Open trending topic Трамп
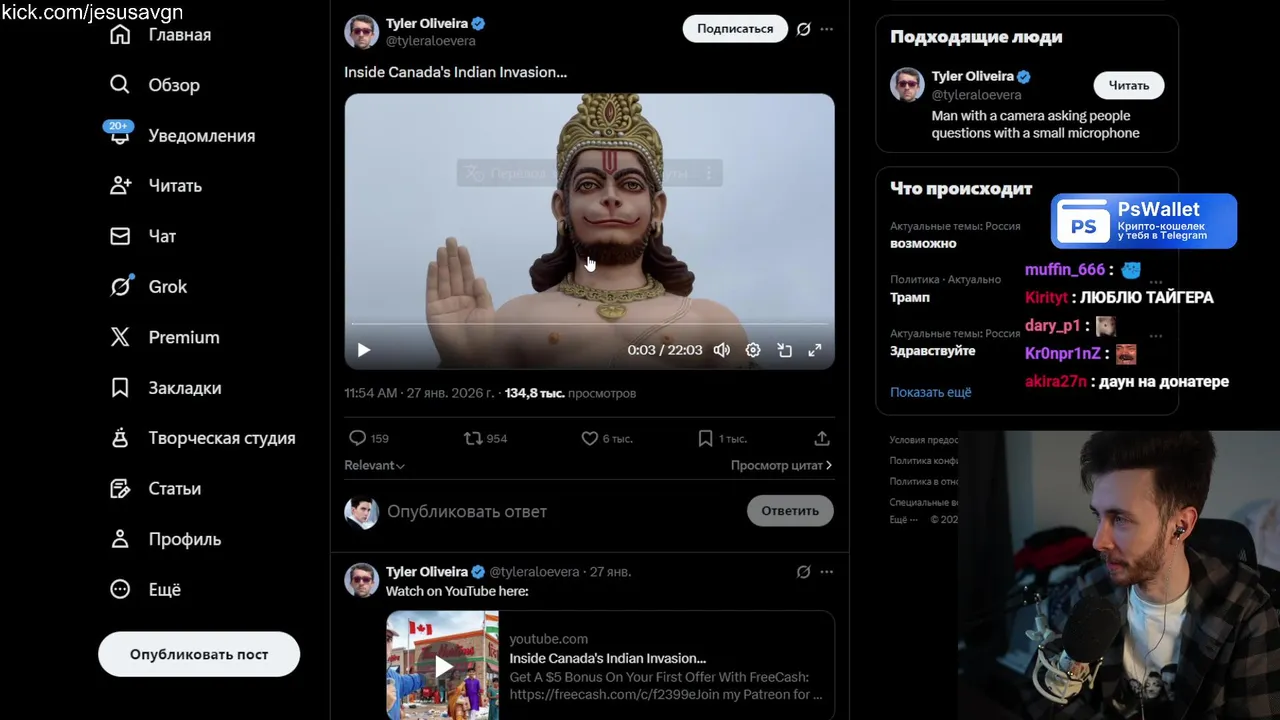The image size is (1280, 720). coord(910,297)
